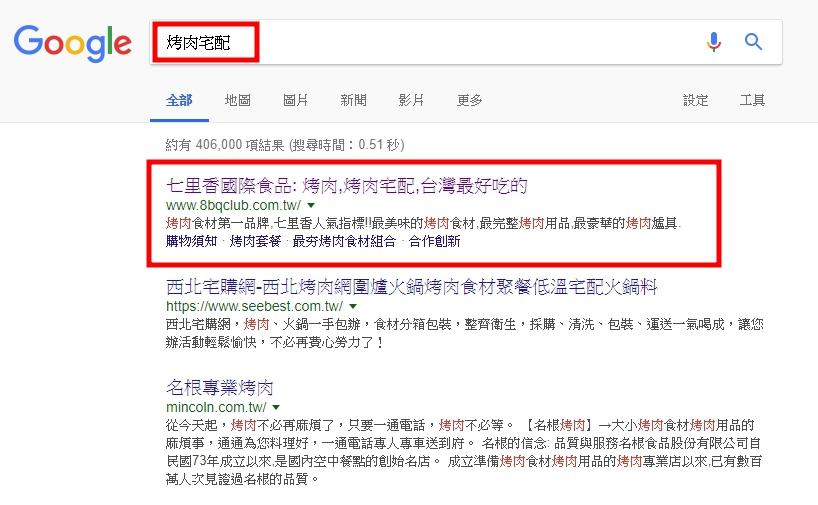Viewport: 818px width, 505px height.
Task: Open 名根專業烤肉 result title
Action: pos(220,388)
